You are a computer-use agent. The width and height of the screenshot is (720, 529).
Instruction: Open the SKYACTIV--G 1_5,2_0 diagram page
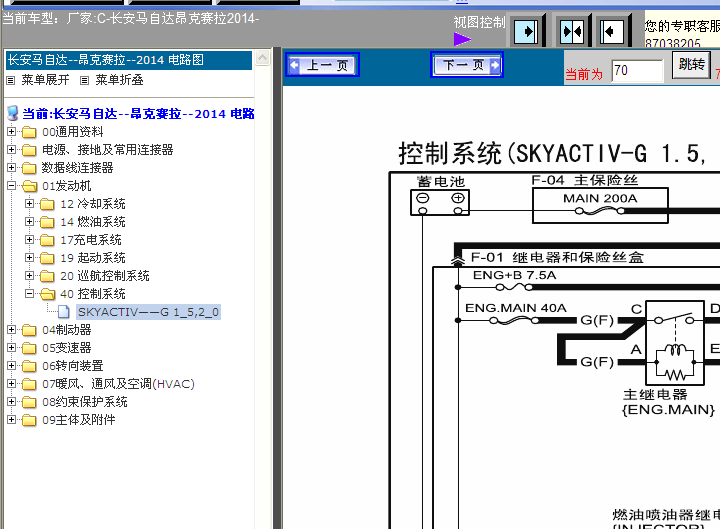(x=148, y=312)
